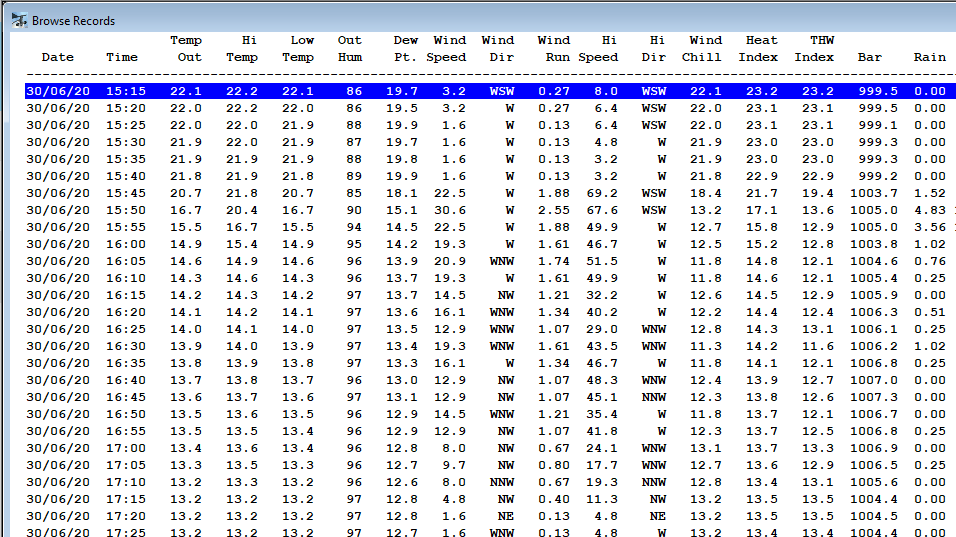Select the record at time 15:20
Image resolution: width=956 pixels, height=537 pixels.
490,108
